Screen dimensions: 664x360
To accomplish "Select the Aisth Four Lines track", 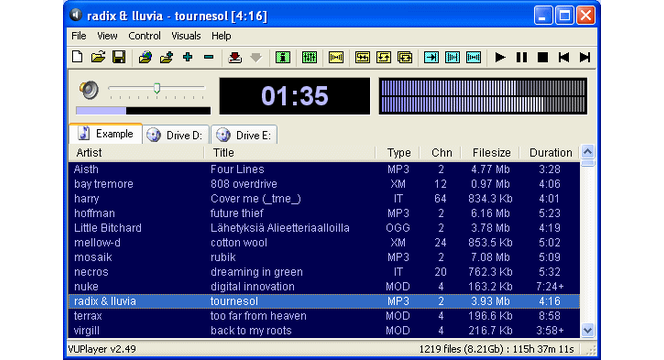I will (x=324, y=169).
